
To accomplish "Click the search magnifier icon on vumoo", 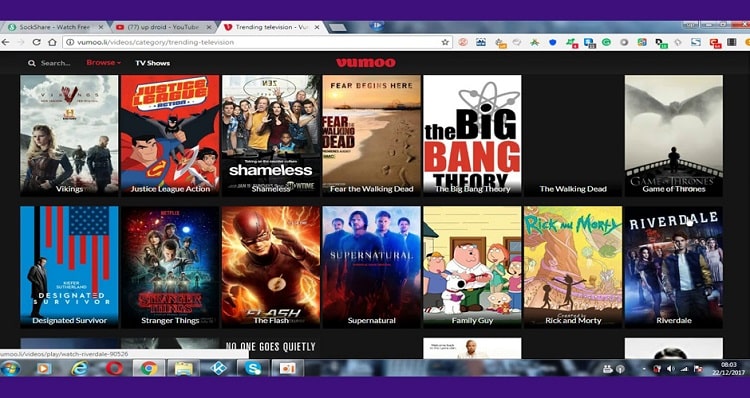I will click(x=32, y=63).
